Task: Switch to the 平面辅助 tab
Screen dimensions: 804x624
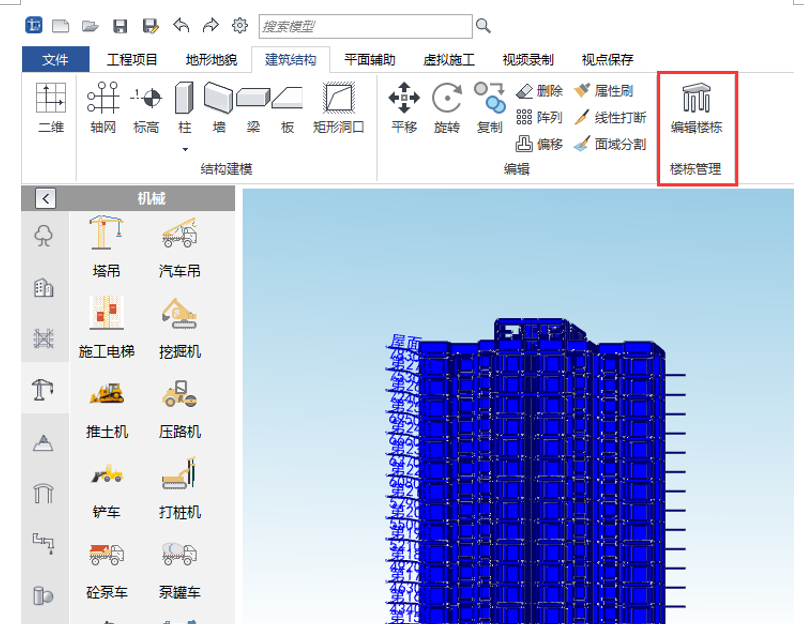Action: (370, 59)
